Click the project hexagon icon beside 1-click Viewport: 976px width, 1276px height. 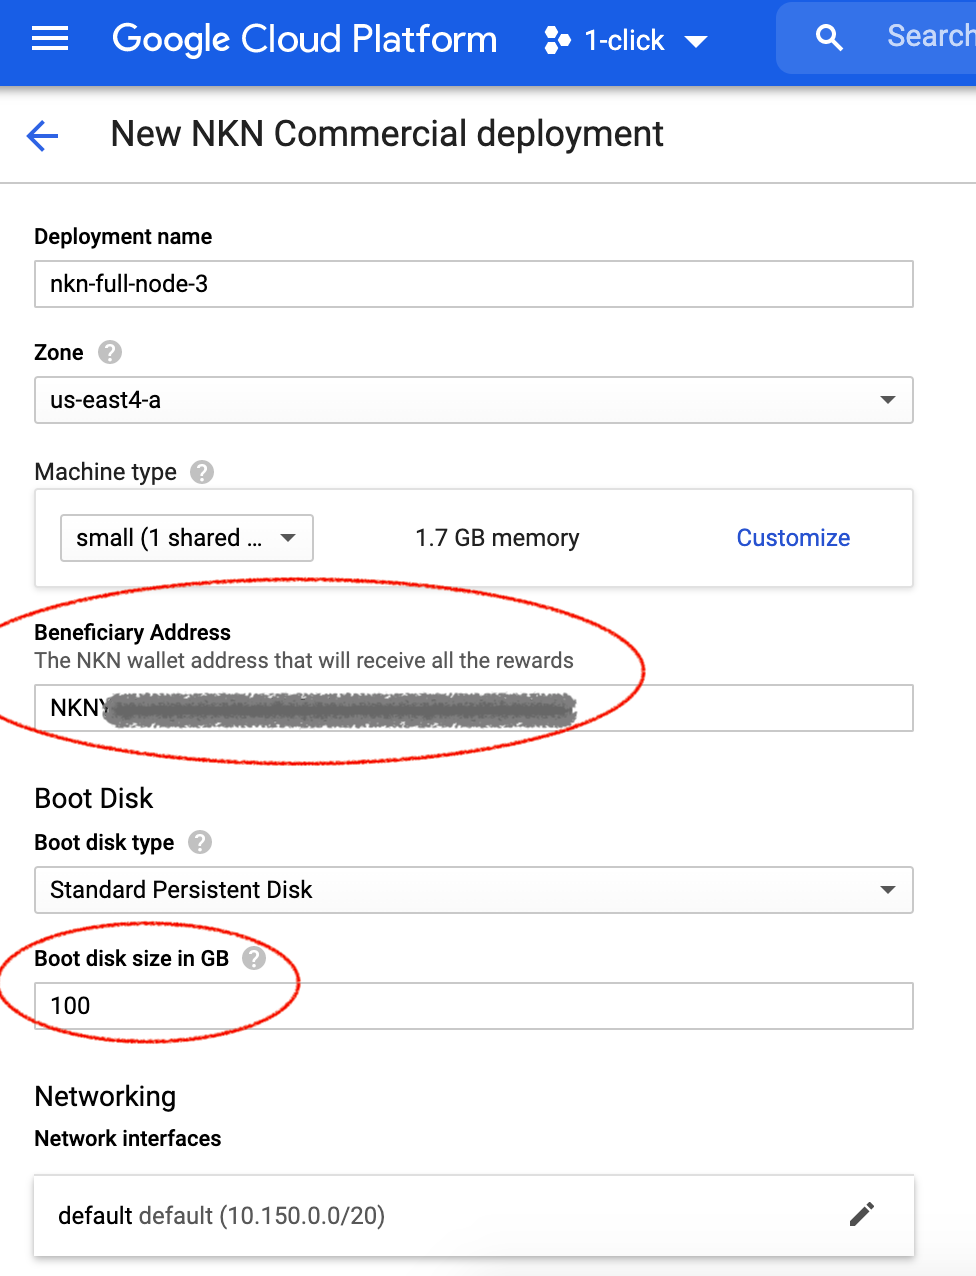click(x=557, y=40)
